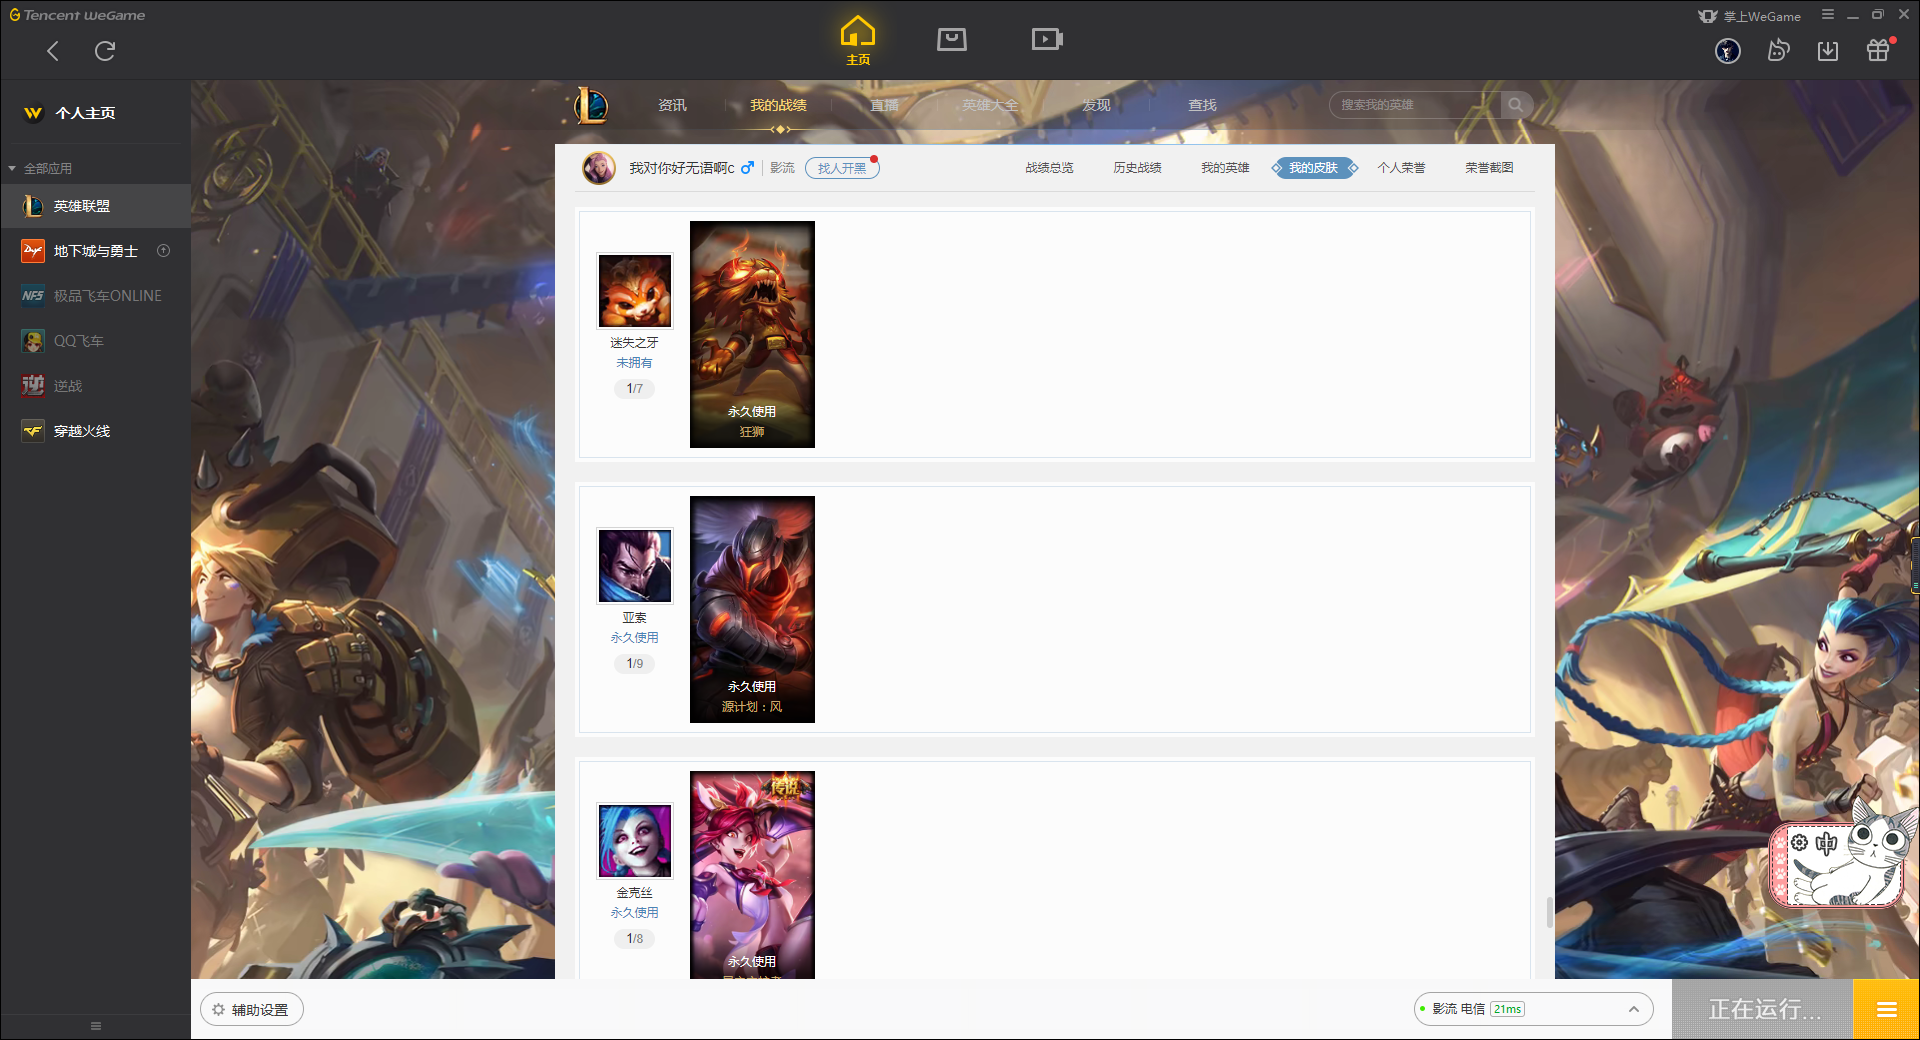Click the update icon beside 地下城与勇士
The width and height of the screenshot is (1920, 1040).
pos(164,251)
